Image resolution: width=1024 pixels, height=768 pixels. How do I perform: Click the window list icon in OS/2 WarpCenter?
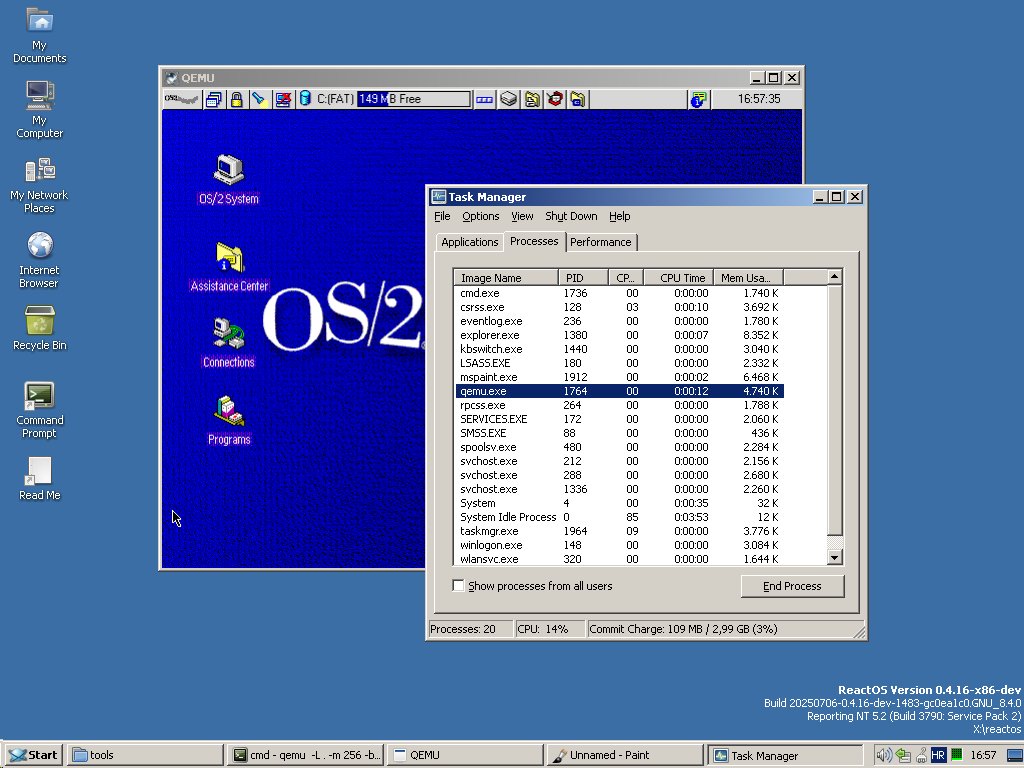tap(214, 99)
